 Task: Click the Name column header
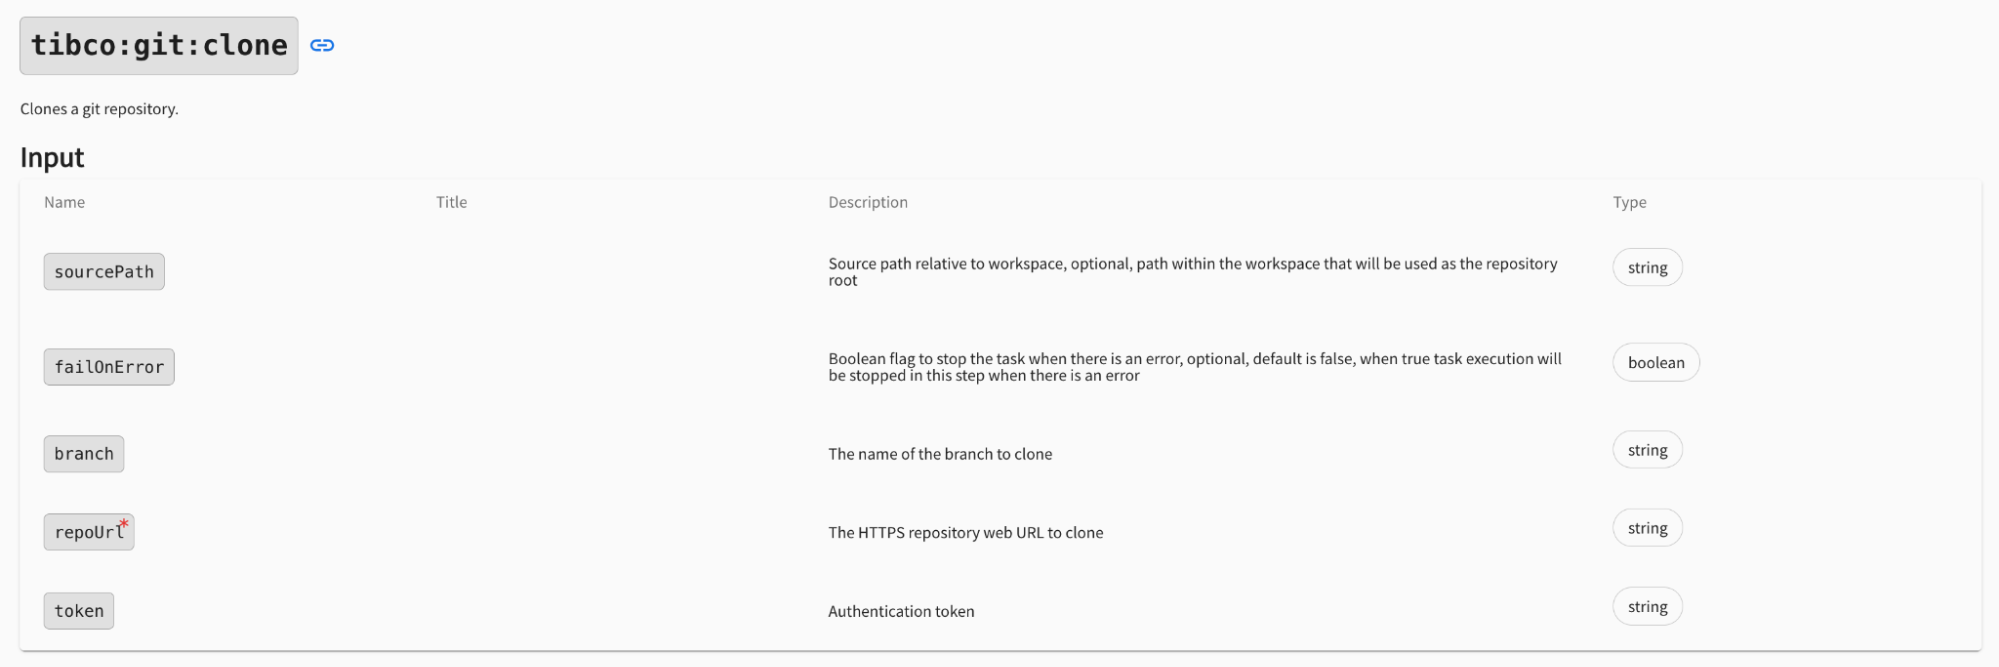pos(65,202)
